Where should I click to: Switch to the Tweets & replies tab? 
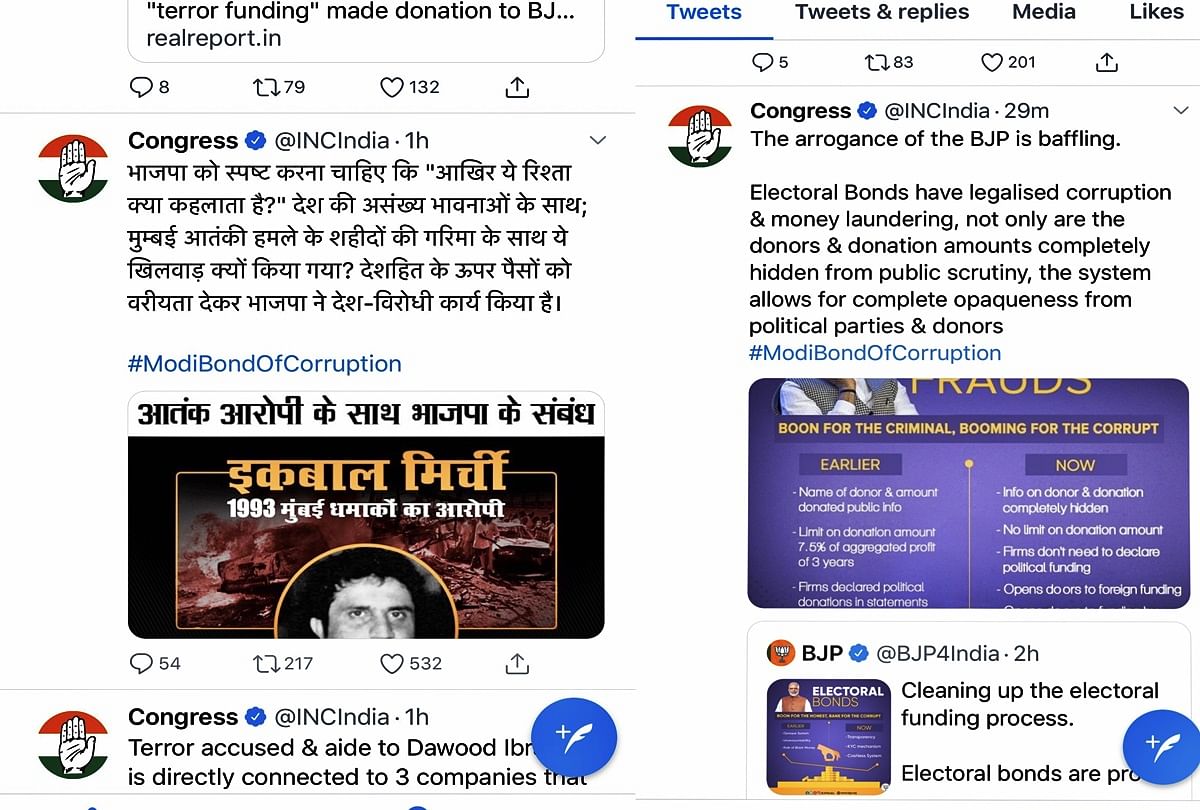(x=882, y=12)
